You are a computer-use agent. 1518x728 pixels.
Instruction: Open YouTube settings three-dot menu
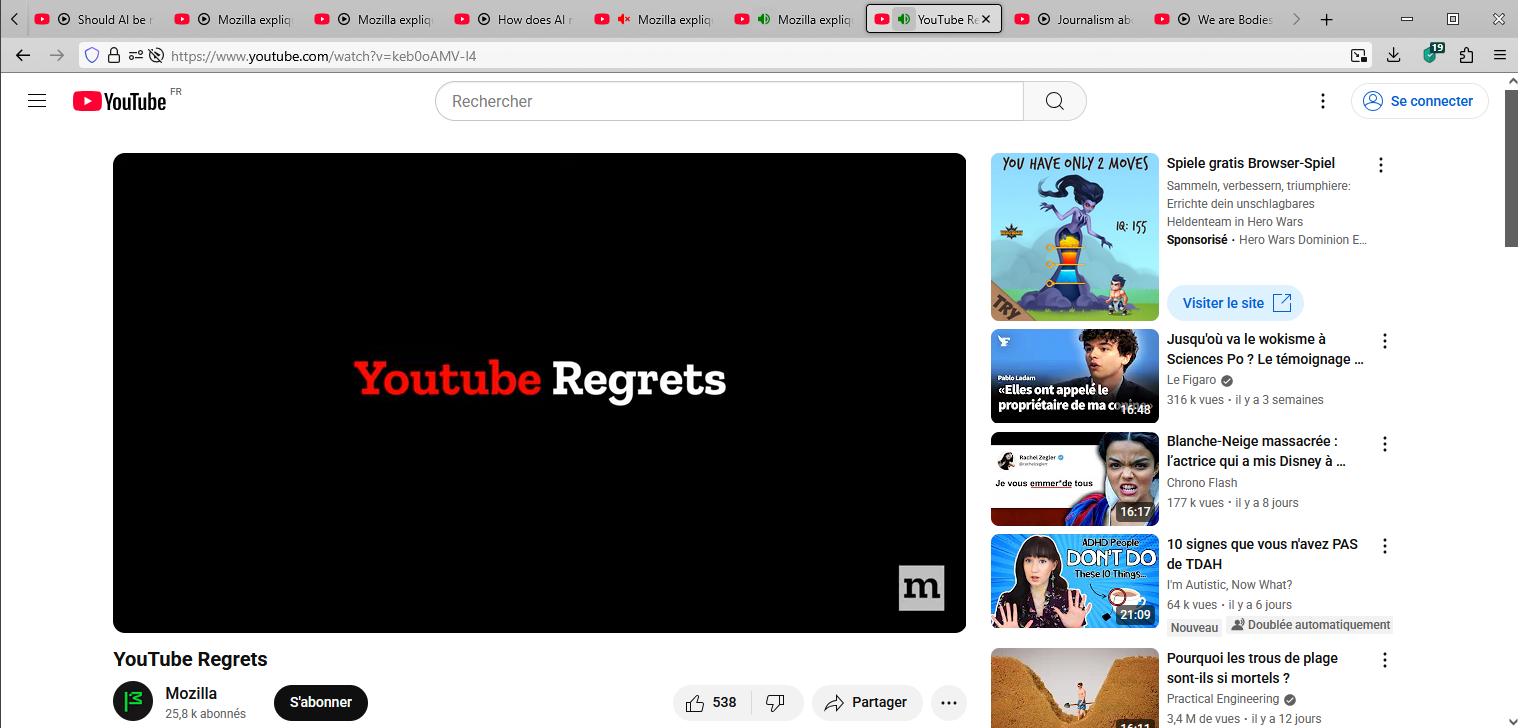click(1322, 101)
